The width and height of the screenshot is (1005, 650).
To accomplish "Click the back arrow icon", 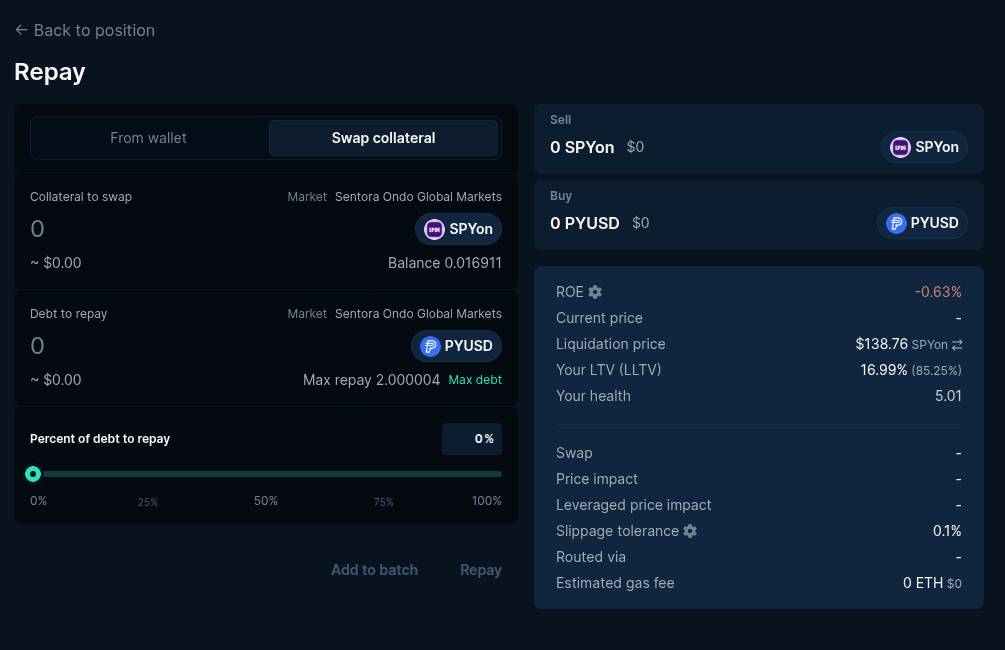I will pyautogui.click(x=21, y=30).
